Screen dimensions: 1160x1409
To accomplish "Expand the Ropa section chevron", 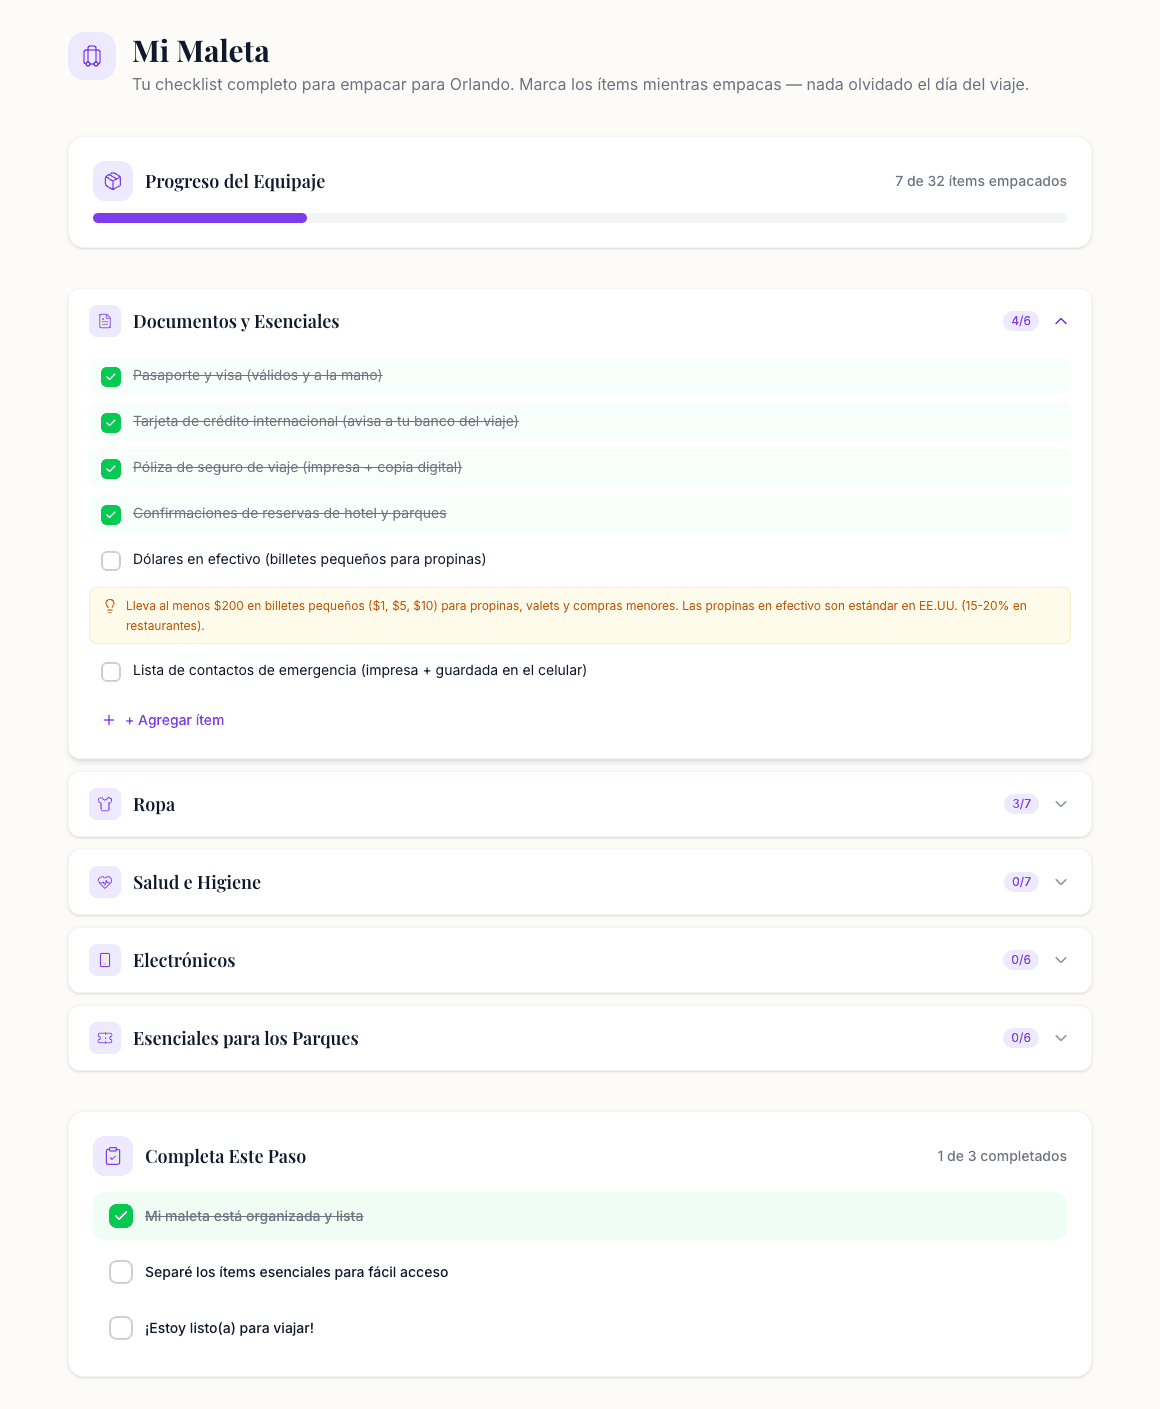I will (x=1061, y=804).
